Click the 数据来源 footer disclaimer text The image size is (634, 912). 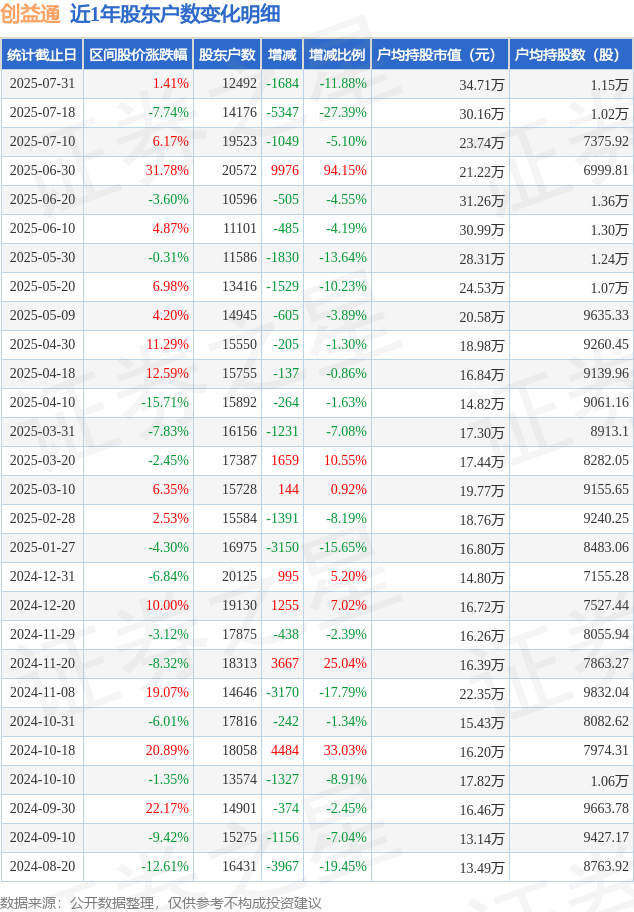[x=161, y=903]
